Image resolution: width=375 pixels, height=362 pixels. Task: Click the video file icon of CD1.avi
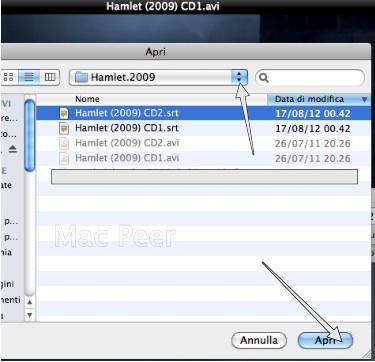pos(64,159)
